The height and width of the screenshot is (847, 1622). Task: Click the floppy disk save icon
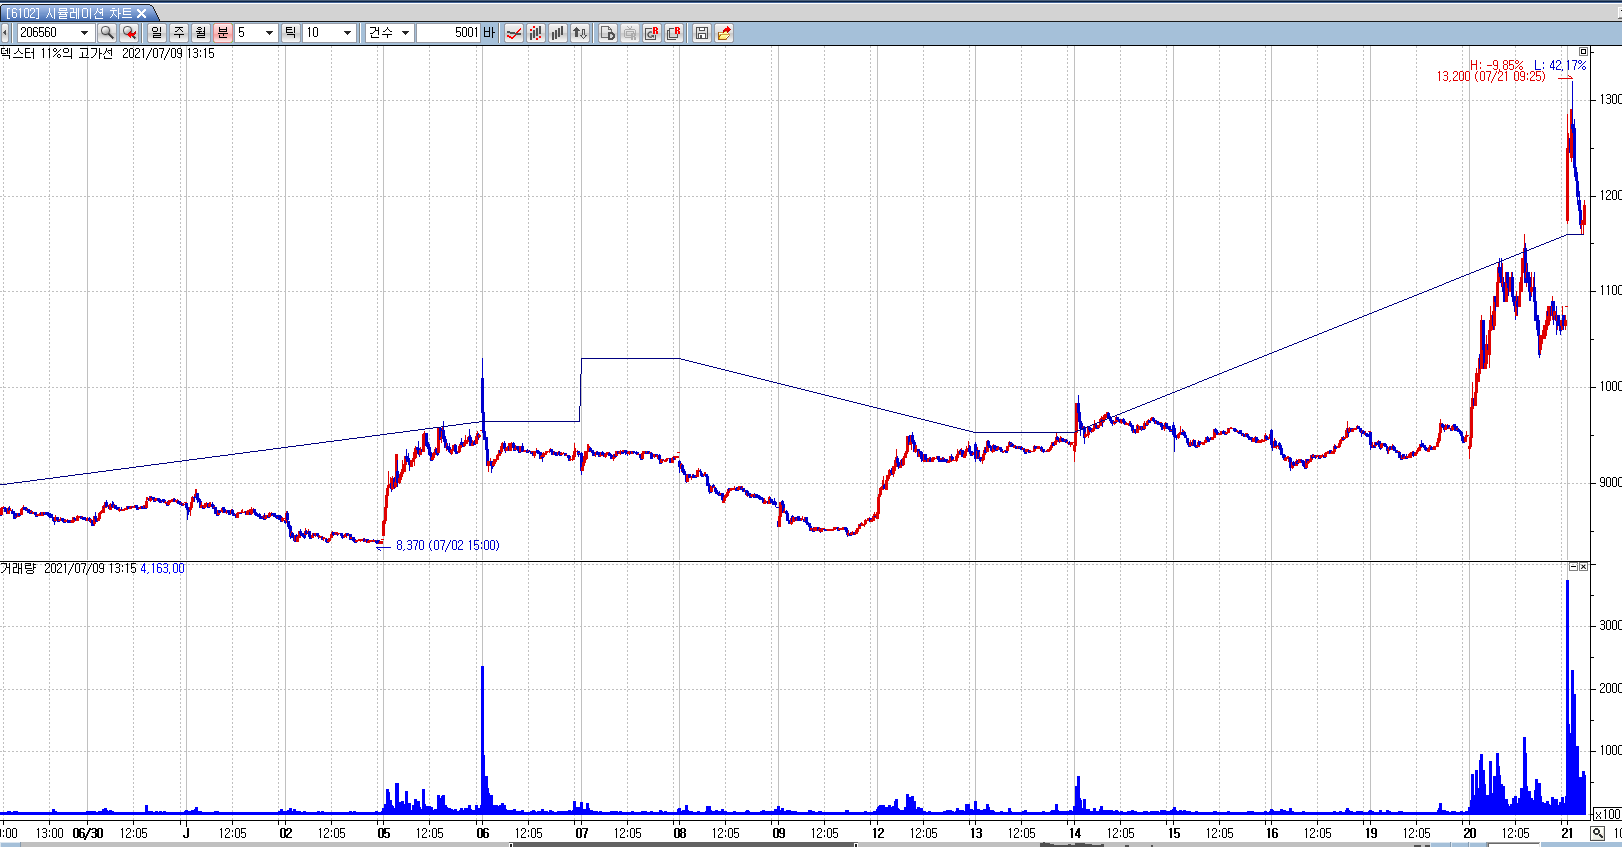[702, 33]
